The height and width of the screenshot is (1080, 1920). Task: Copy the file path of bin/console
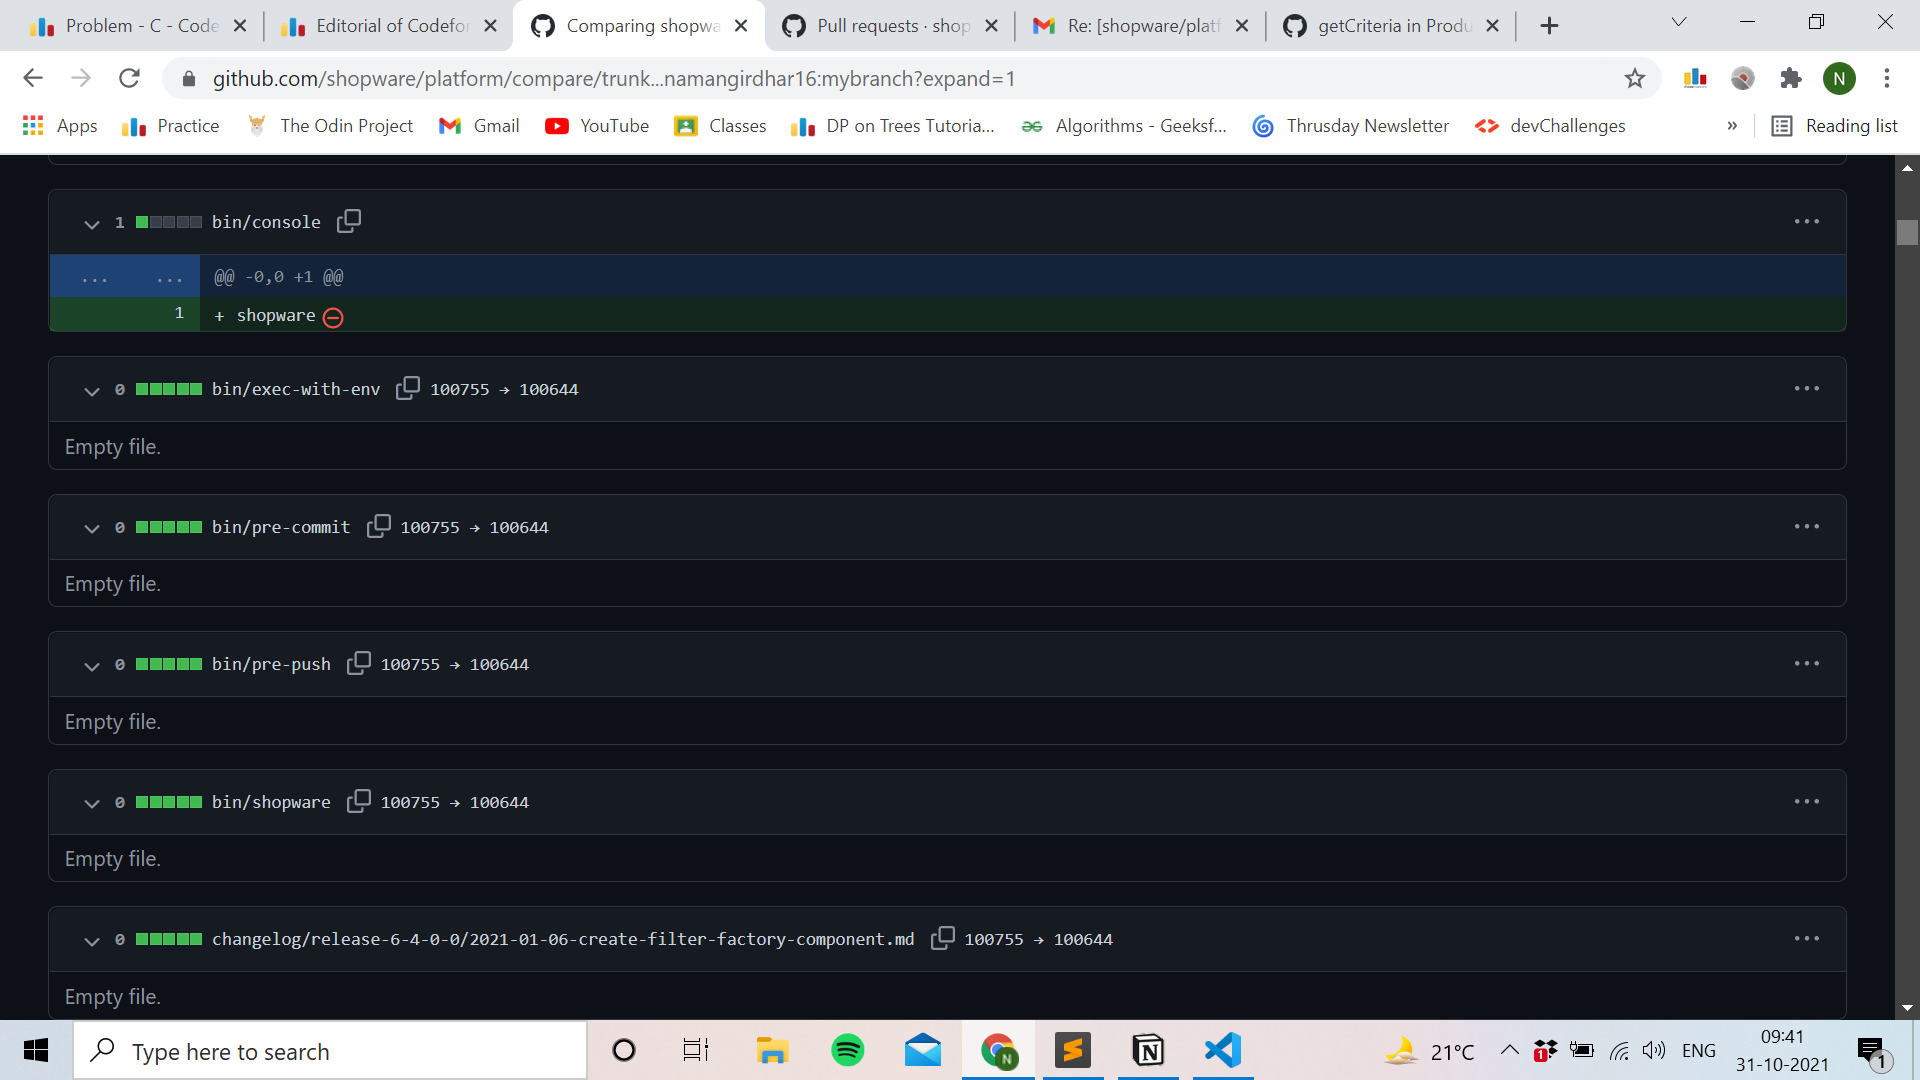pyautogui.click(x=349, y=221)
